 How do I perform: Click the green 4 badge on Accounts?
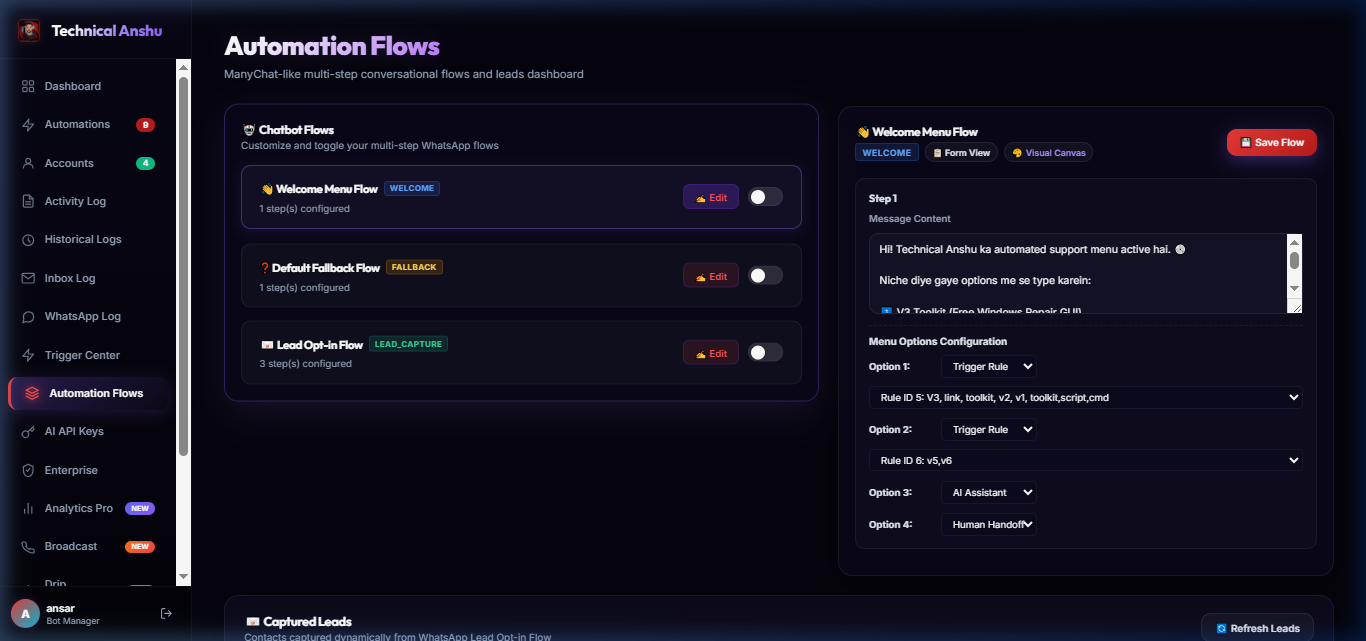[x=146, y=163]
